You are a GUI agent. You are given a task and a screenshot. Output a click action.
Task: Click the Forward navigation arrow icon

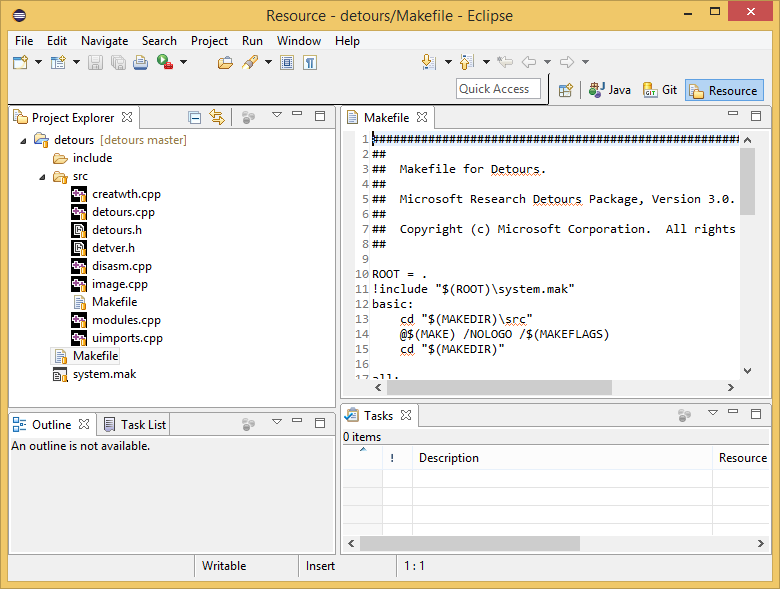coord(567,62)
